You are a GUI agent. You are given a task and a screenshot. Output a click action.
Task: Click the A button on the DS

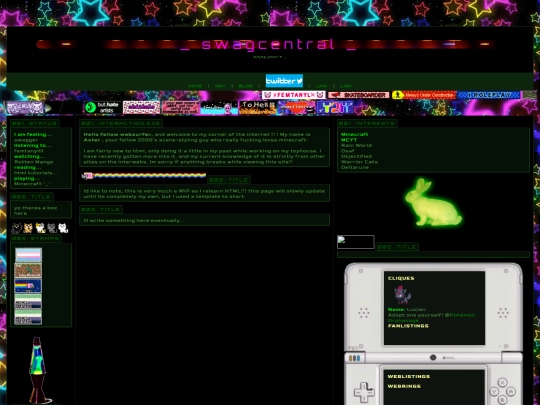click(x=511, y=392)
